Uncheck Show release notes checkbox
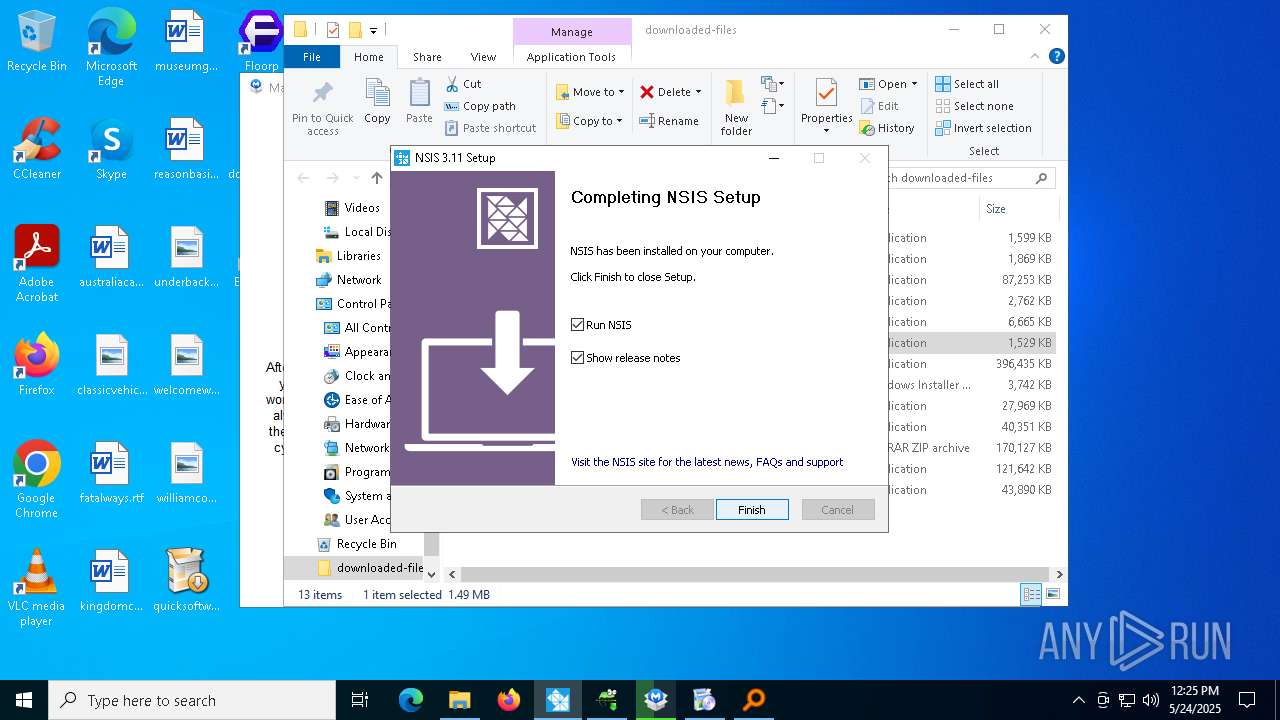The image size is (1280, 720). [577, 358]
